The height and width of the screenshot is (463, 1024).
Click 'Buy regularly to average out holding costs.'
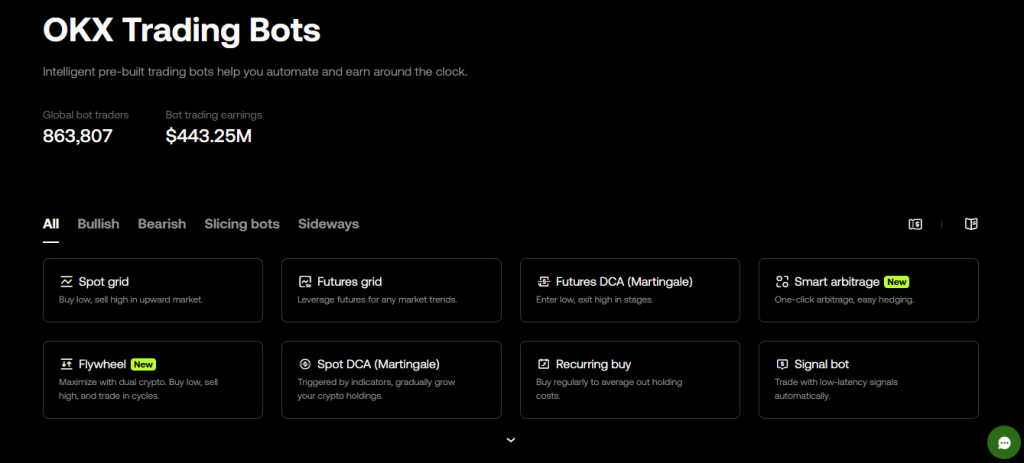[x=611, y=389]
